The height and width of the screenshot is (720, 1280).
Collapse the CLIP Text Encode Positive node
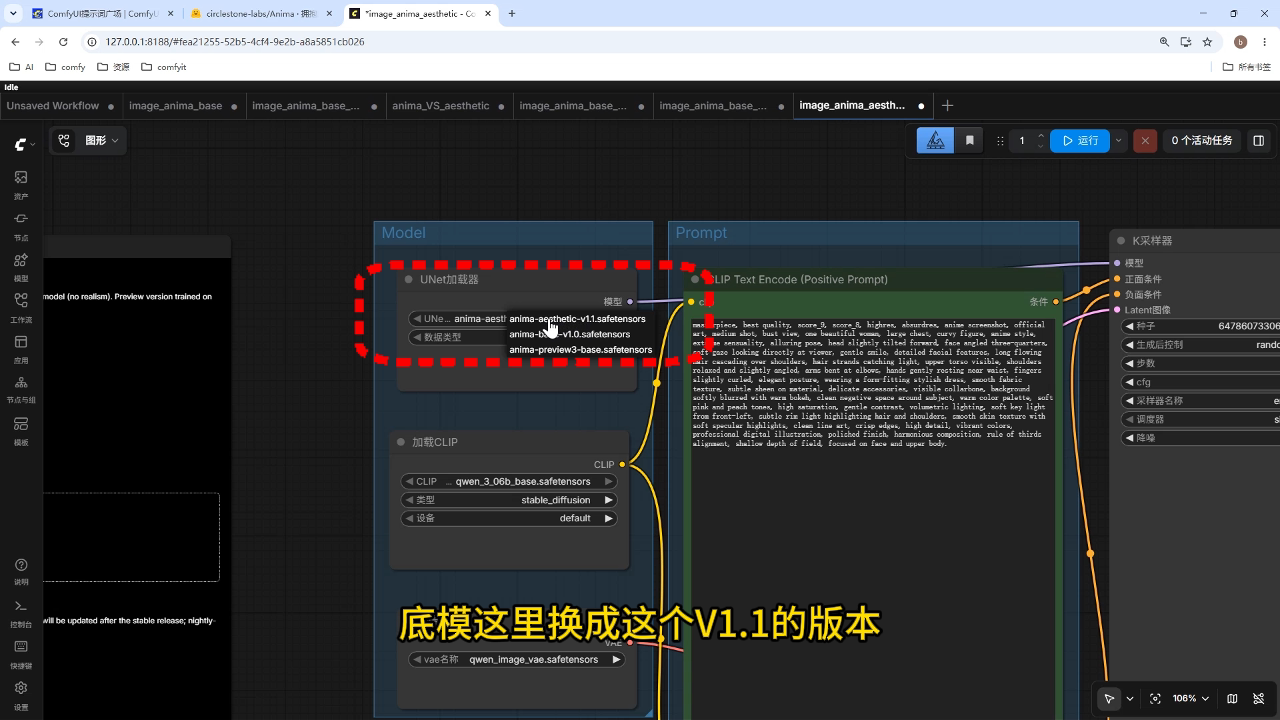click(x=695, y=280)
